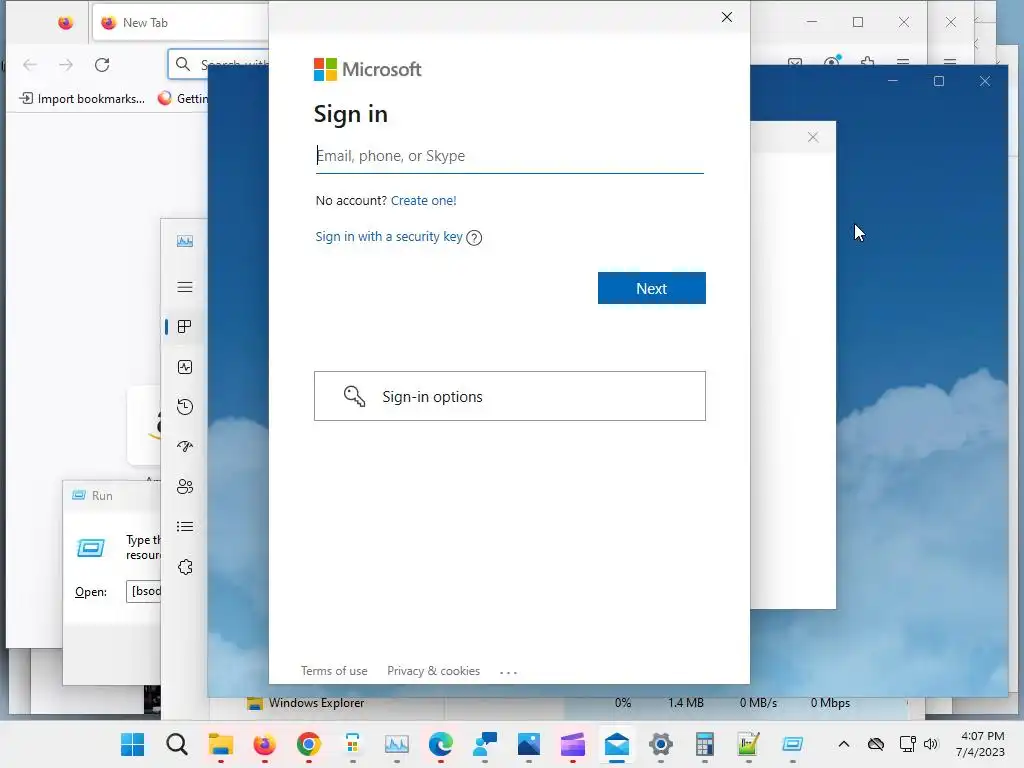Open the Processes page in Task Manager sidebar
This screenshot has height=768, width=1024.
[185, 327]
